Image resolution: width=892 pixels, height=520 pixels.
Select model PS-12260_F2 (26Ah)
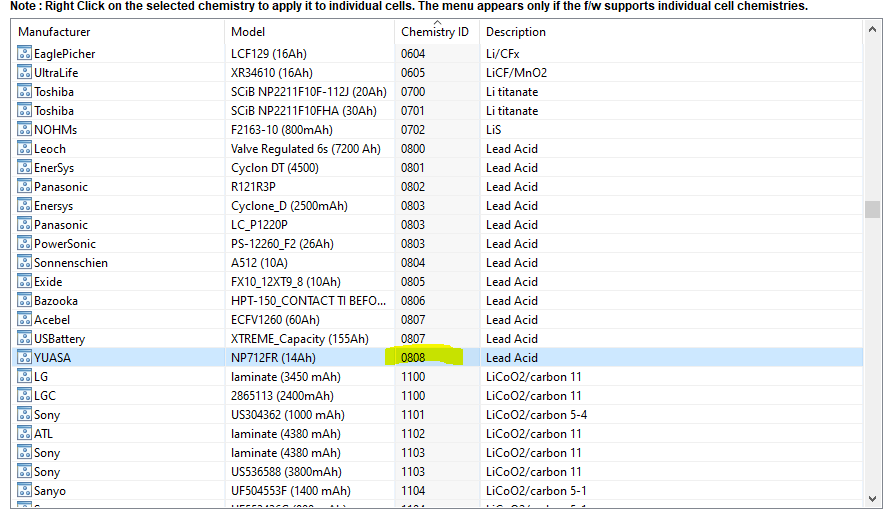(x=282, y=244)
